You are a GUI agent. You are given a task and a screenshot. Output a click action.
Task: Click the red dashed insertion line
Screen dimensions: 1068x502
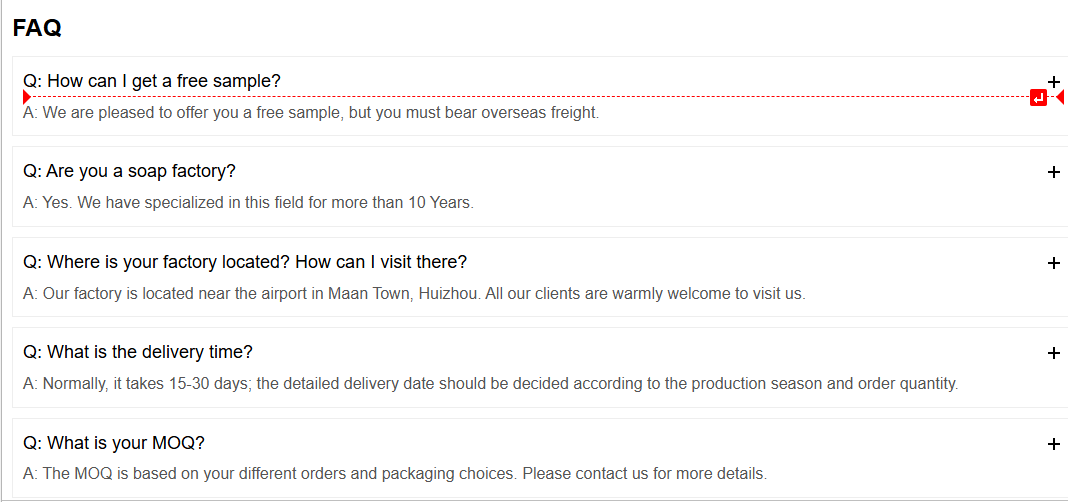pyautogui.click(x=530, y=98)
